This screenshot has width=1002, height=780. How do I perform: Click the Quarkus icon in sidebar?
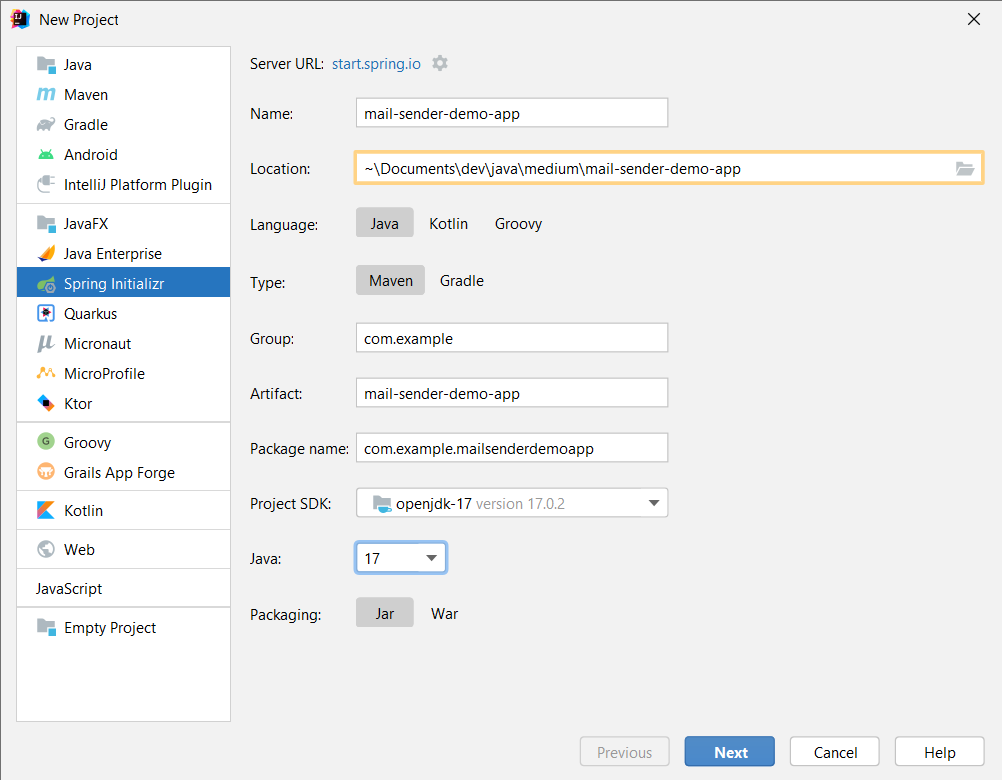(46, 314)
